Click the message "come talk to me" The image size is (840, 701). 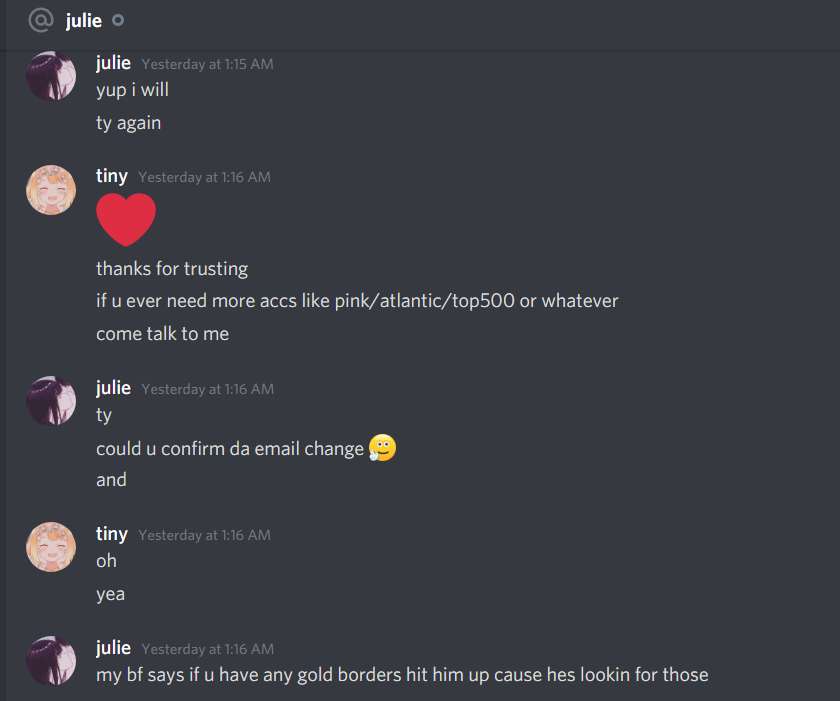tap(162, 334)
